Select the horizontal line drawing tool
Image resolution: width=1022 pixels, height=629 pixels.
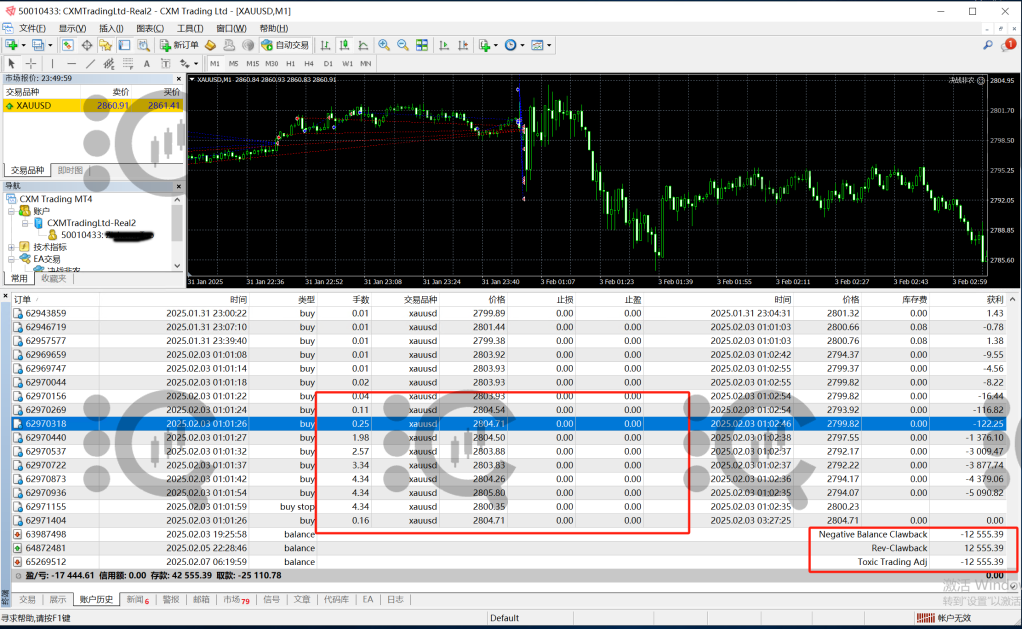click(70, 63)
